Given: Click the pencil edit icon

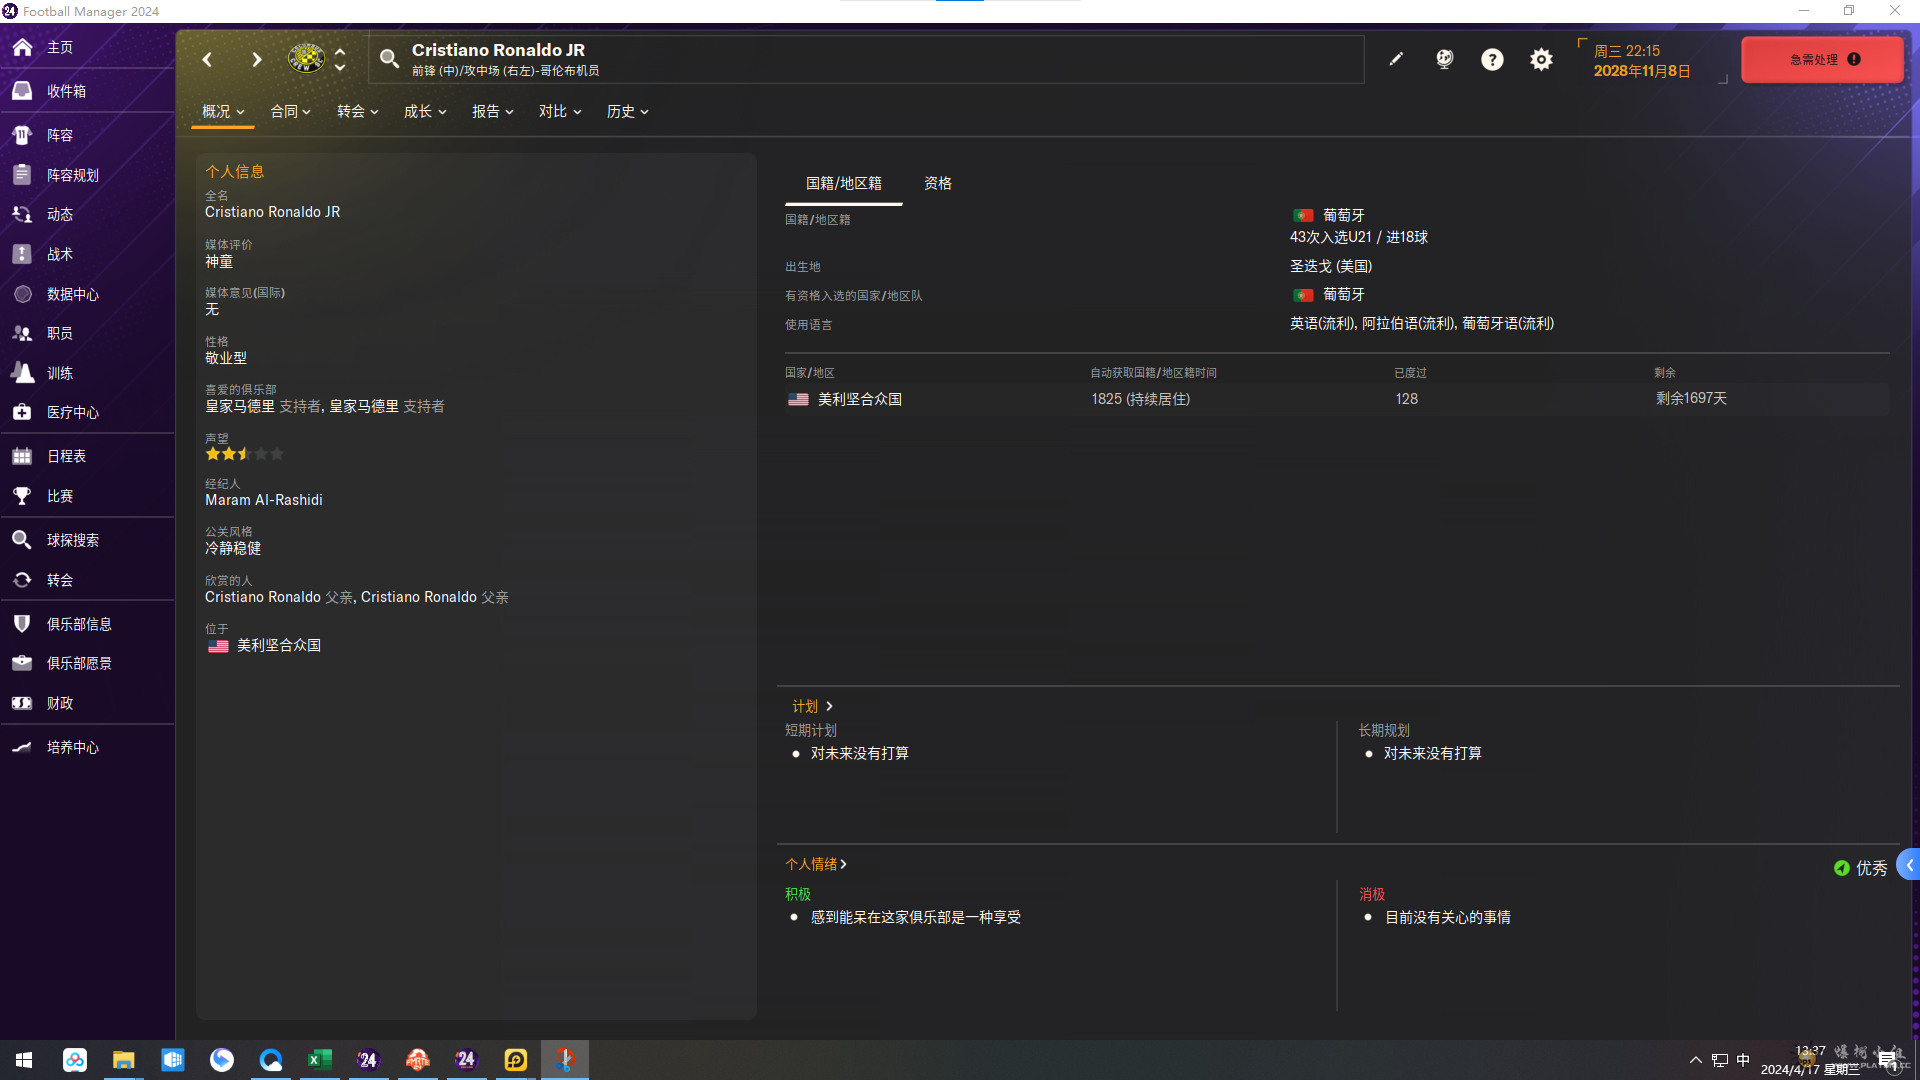Looking at the screenshot, I should pyautogui.click(x=1396, y=59).
